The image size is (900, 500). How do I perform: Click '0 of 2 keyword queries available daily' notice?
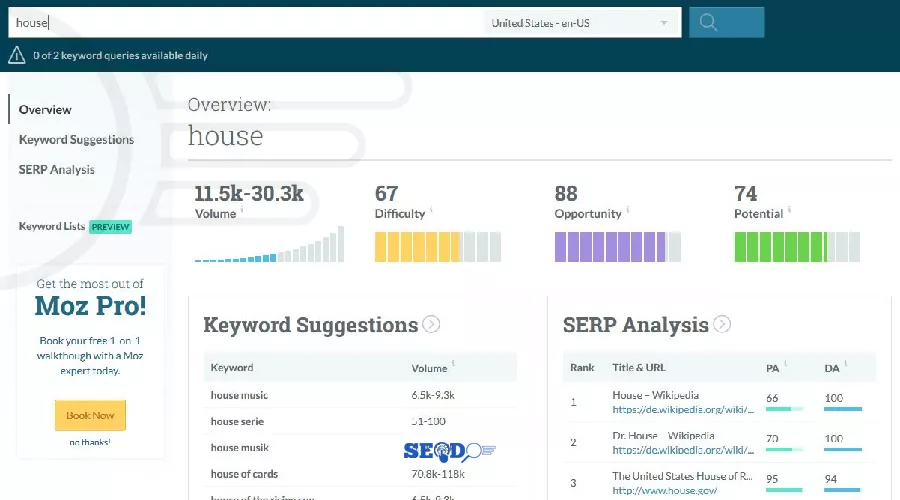(121, 56)
